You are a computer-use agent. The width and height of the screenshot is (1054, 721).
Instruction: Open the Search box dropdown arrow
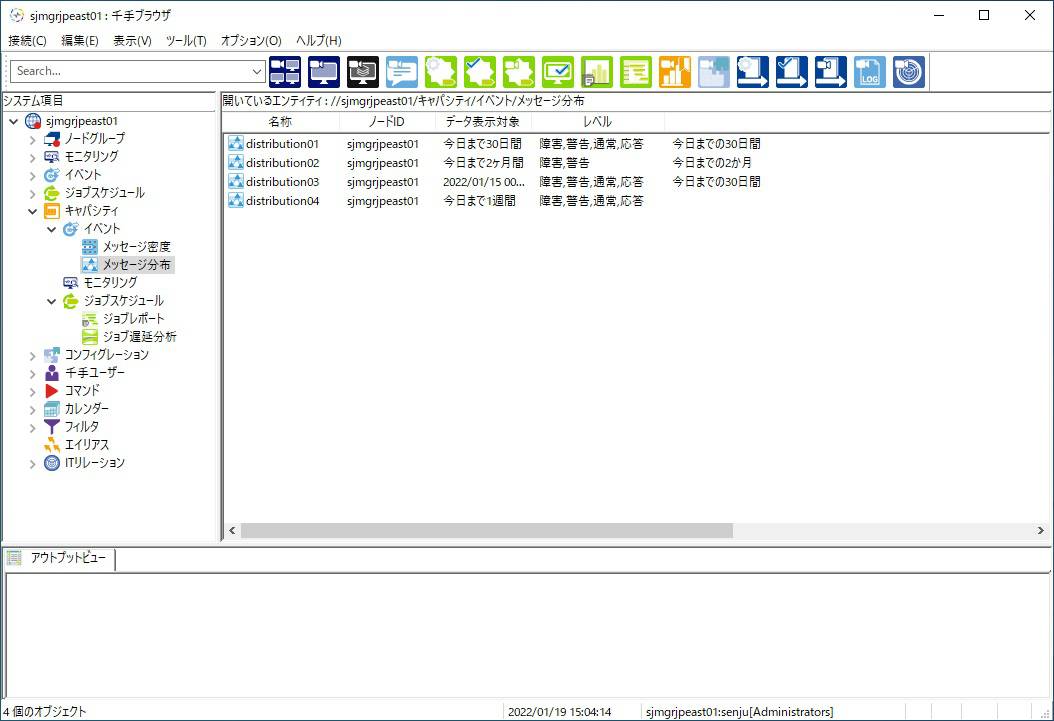[x=257, y=71]
